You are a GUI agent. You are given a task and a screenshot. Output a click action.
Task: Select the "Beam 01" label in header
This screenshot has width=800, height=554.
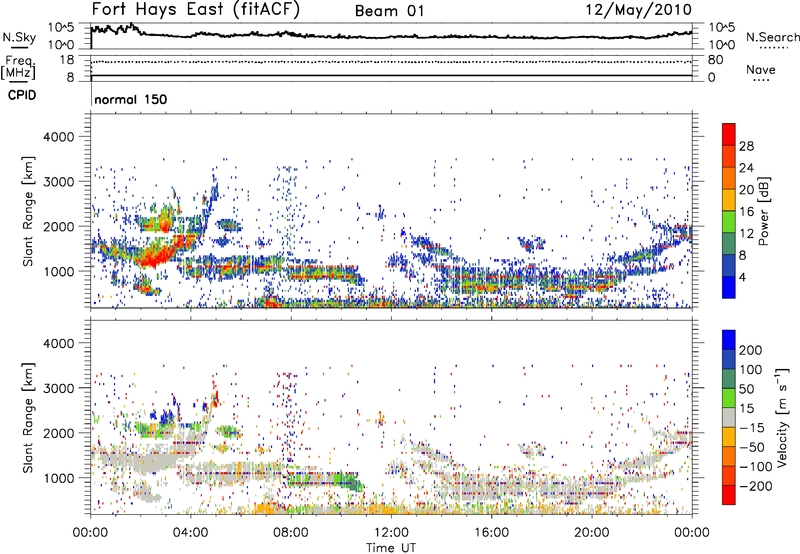(x=389, y=11)
